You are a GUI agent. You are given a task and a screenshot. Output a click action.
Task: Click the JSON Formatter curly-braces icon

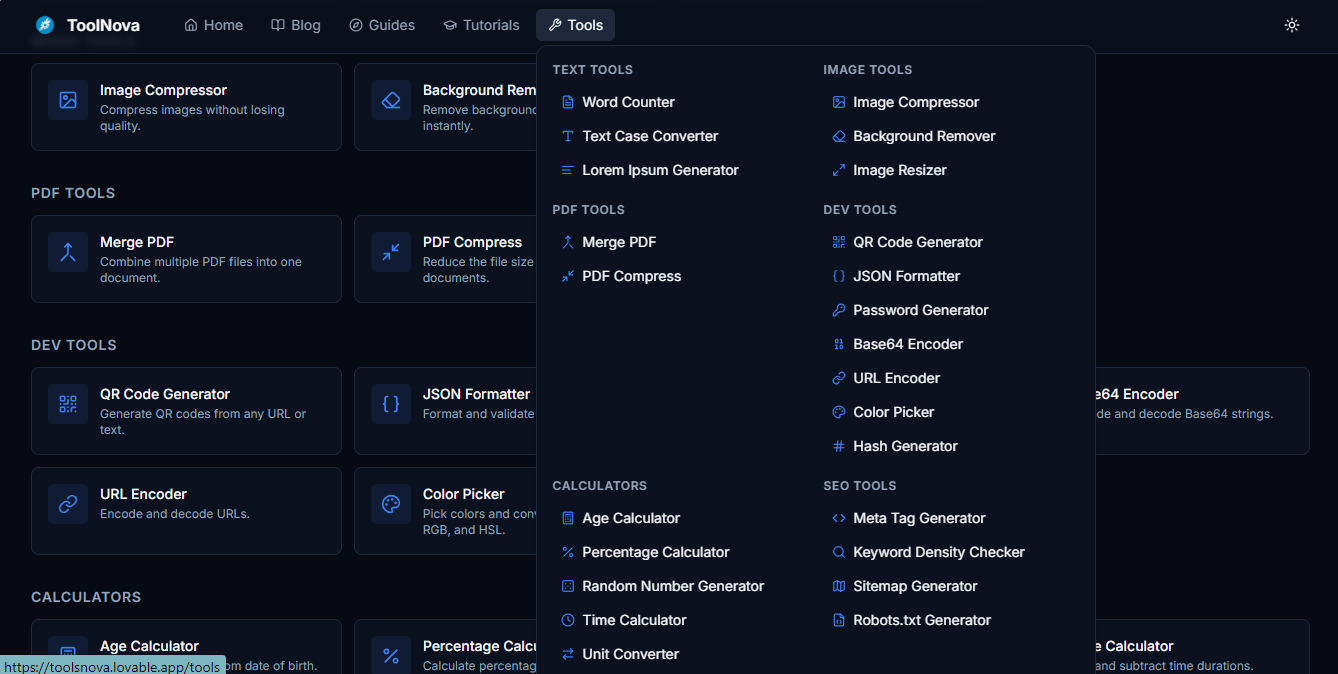click(838, 276)
